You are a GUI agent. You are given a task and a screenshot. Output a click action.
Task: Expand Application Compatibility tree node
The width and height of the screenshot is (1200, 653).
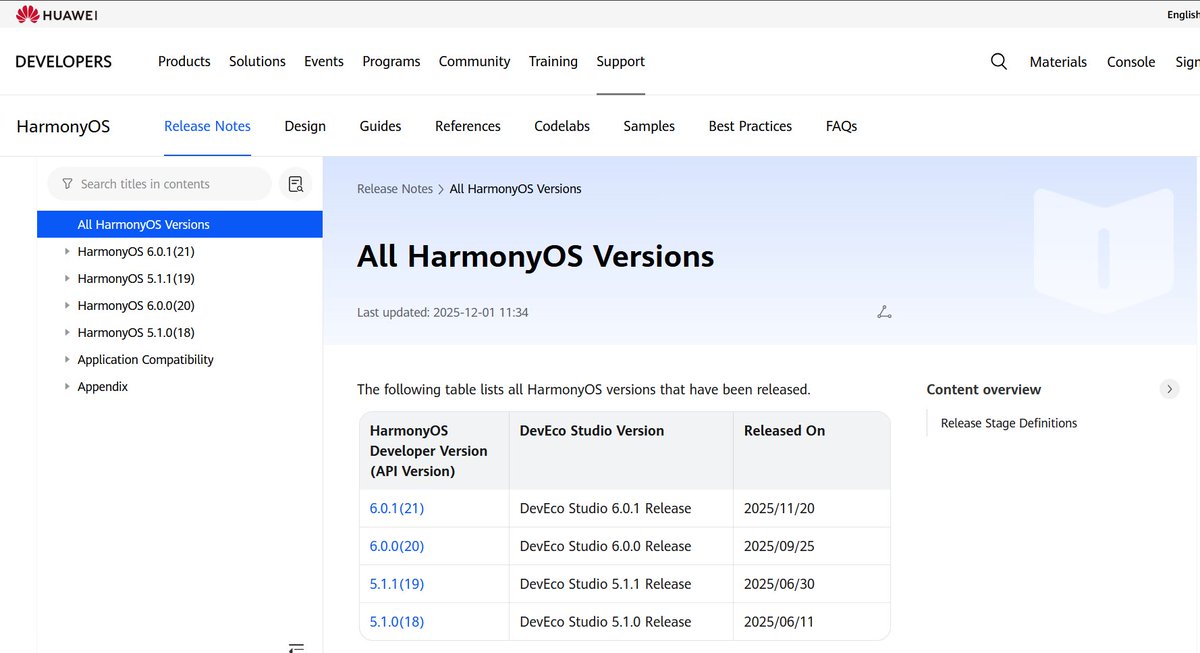(67, 359)
